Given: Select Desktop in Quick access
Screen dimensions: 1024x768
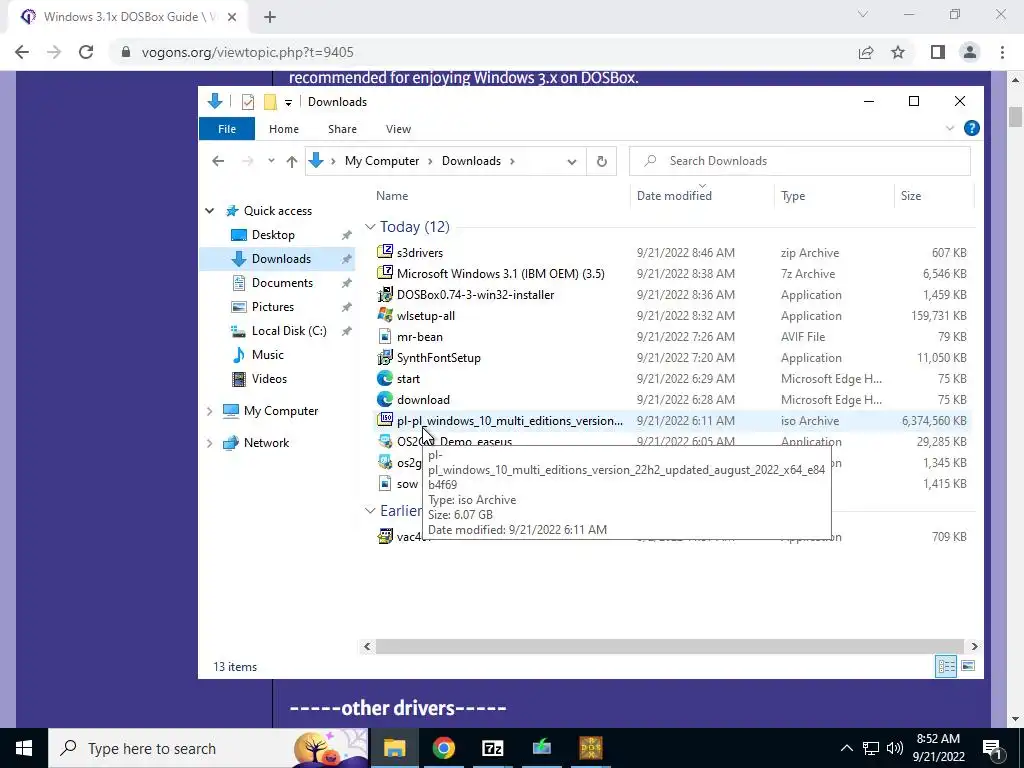Looking at the screenshot, I should click(273, 235).
